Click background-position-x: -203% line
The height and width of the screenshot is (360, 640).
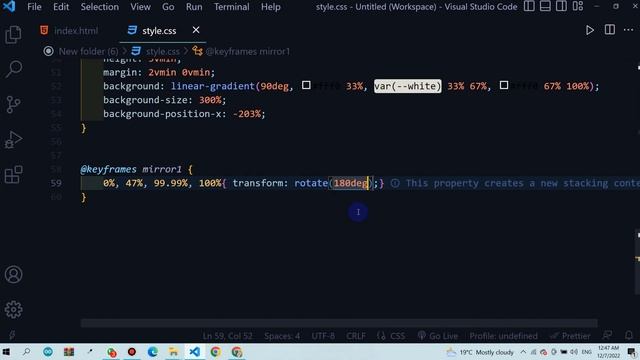(x=184, y=114)
